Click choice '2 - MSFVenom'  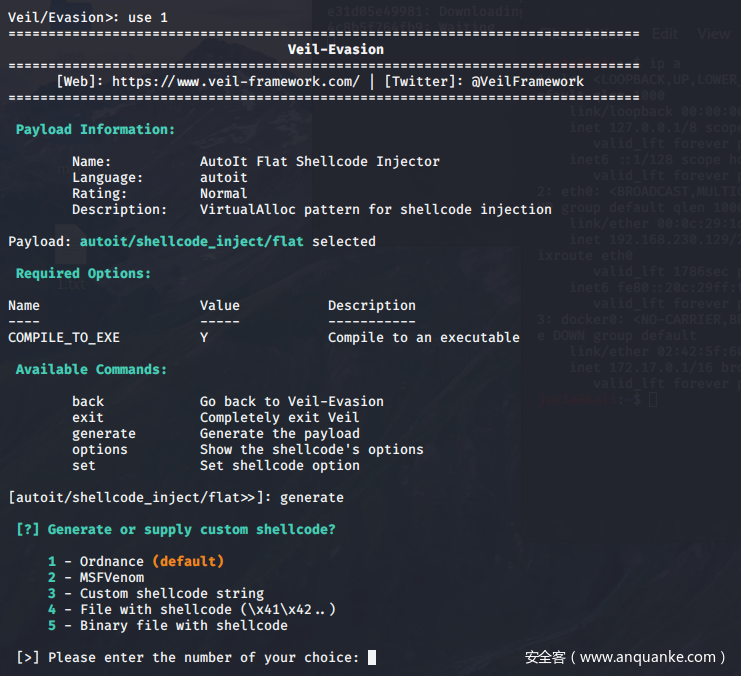[x=96, y=578]
